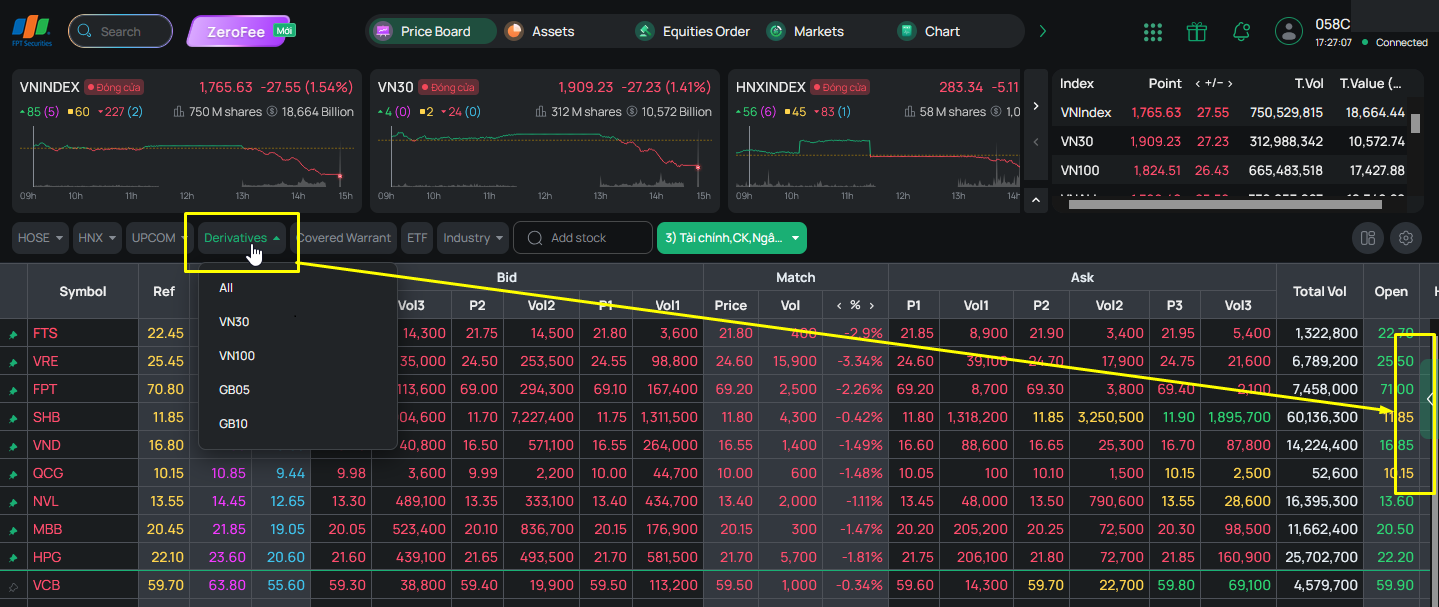1439x607 pixels.
Task: Open the apps grid icon
Action: click(x=1153, y=32)
